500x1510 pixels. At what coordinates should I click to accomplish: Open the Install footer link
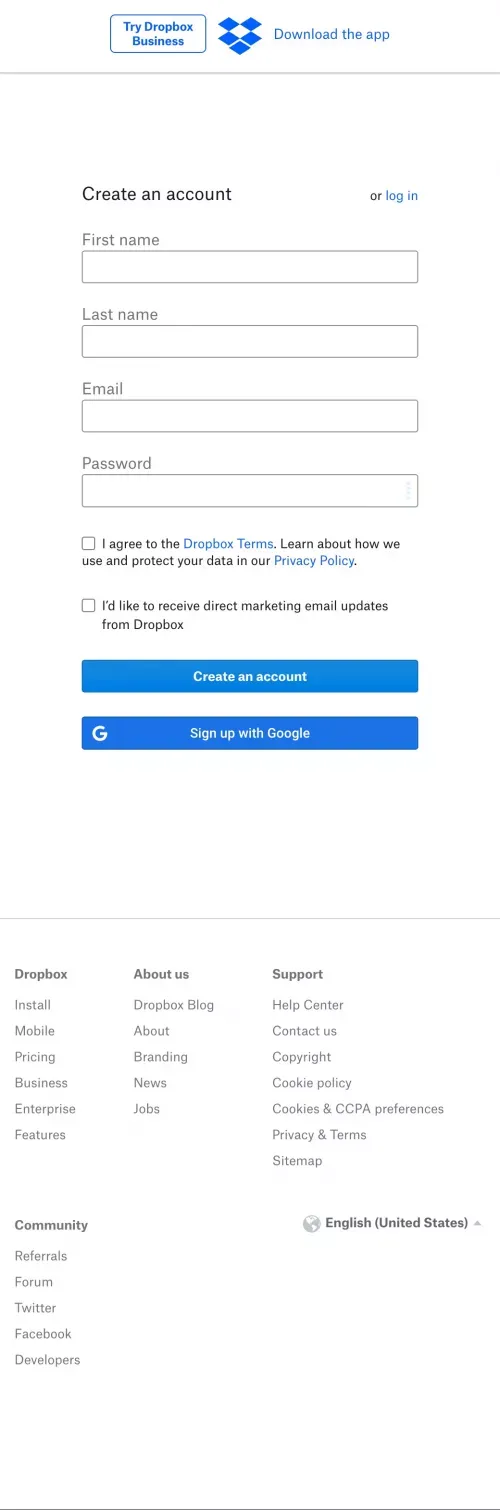click(33, 1005)
